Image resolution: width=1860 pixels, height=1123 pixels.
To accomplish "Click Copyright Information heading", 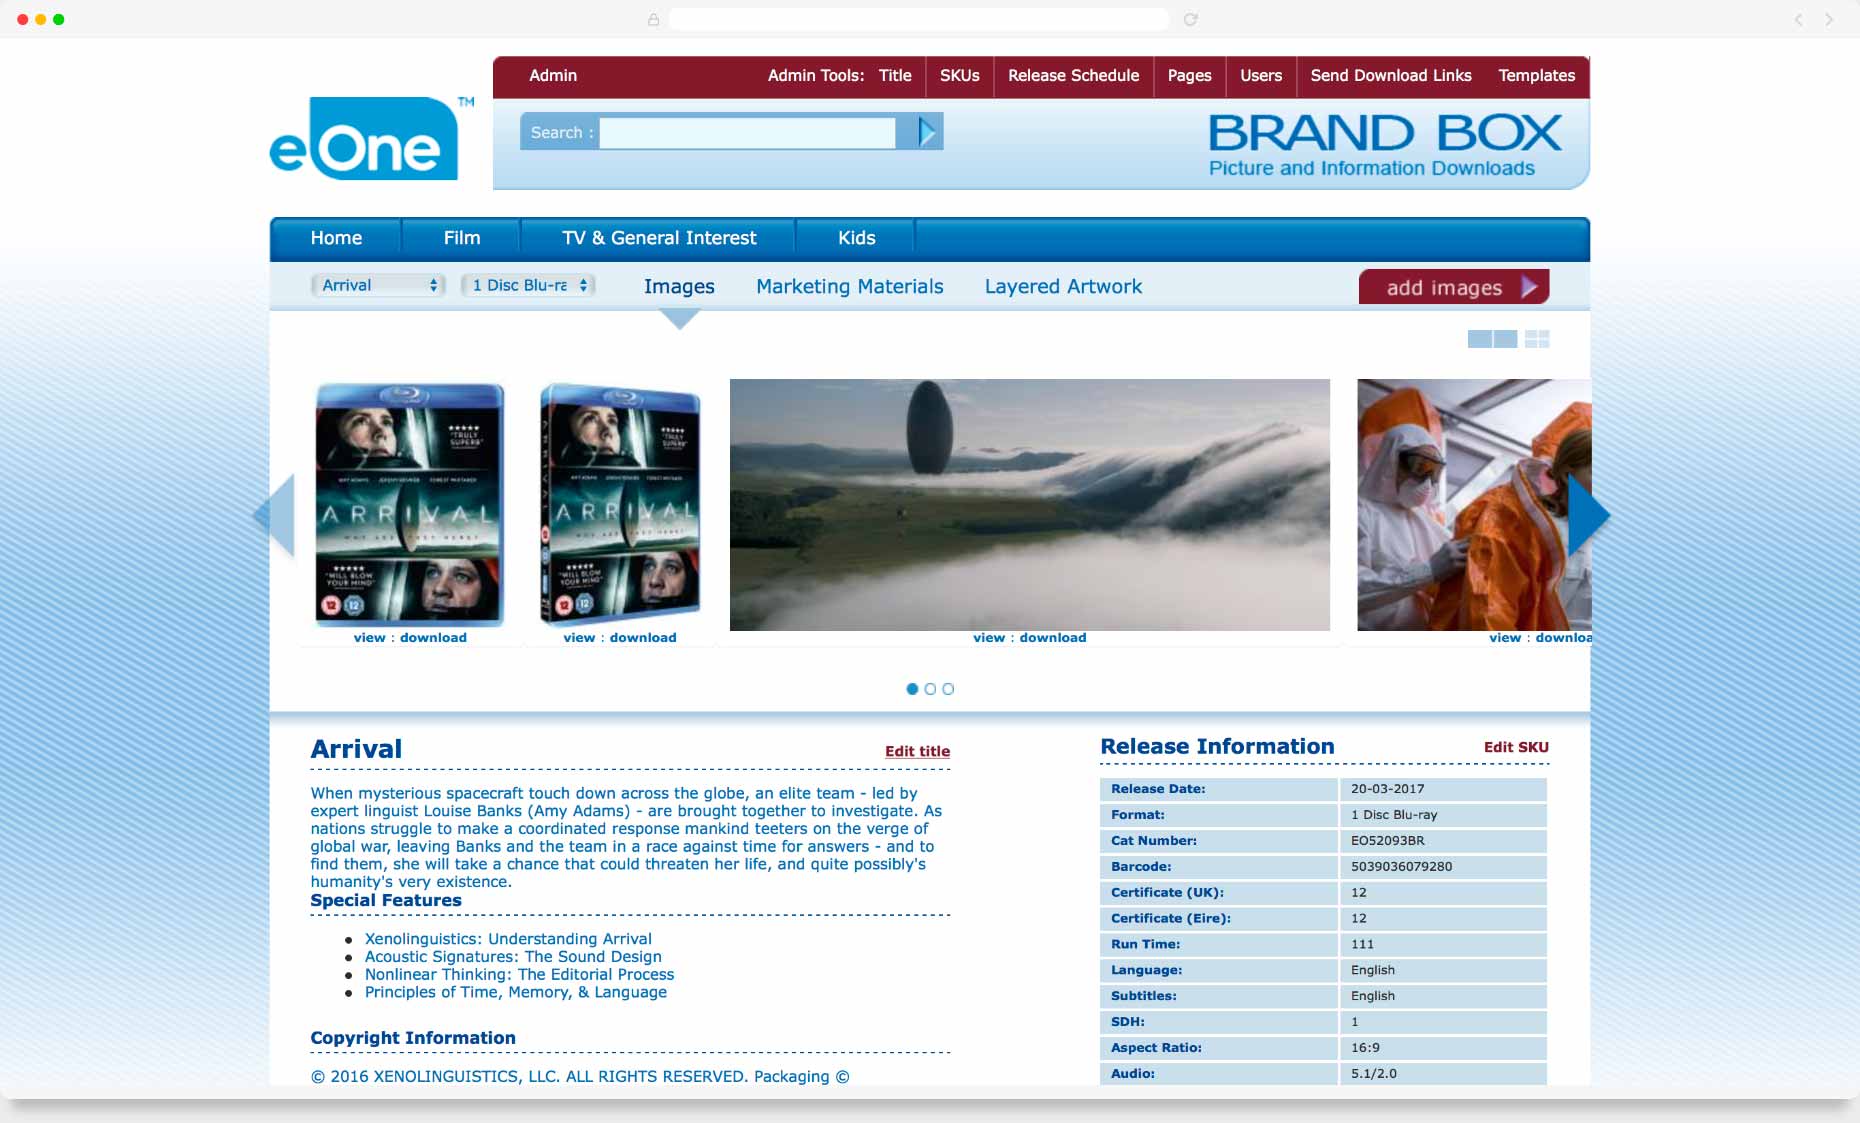I will click(413, 1038).
